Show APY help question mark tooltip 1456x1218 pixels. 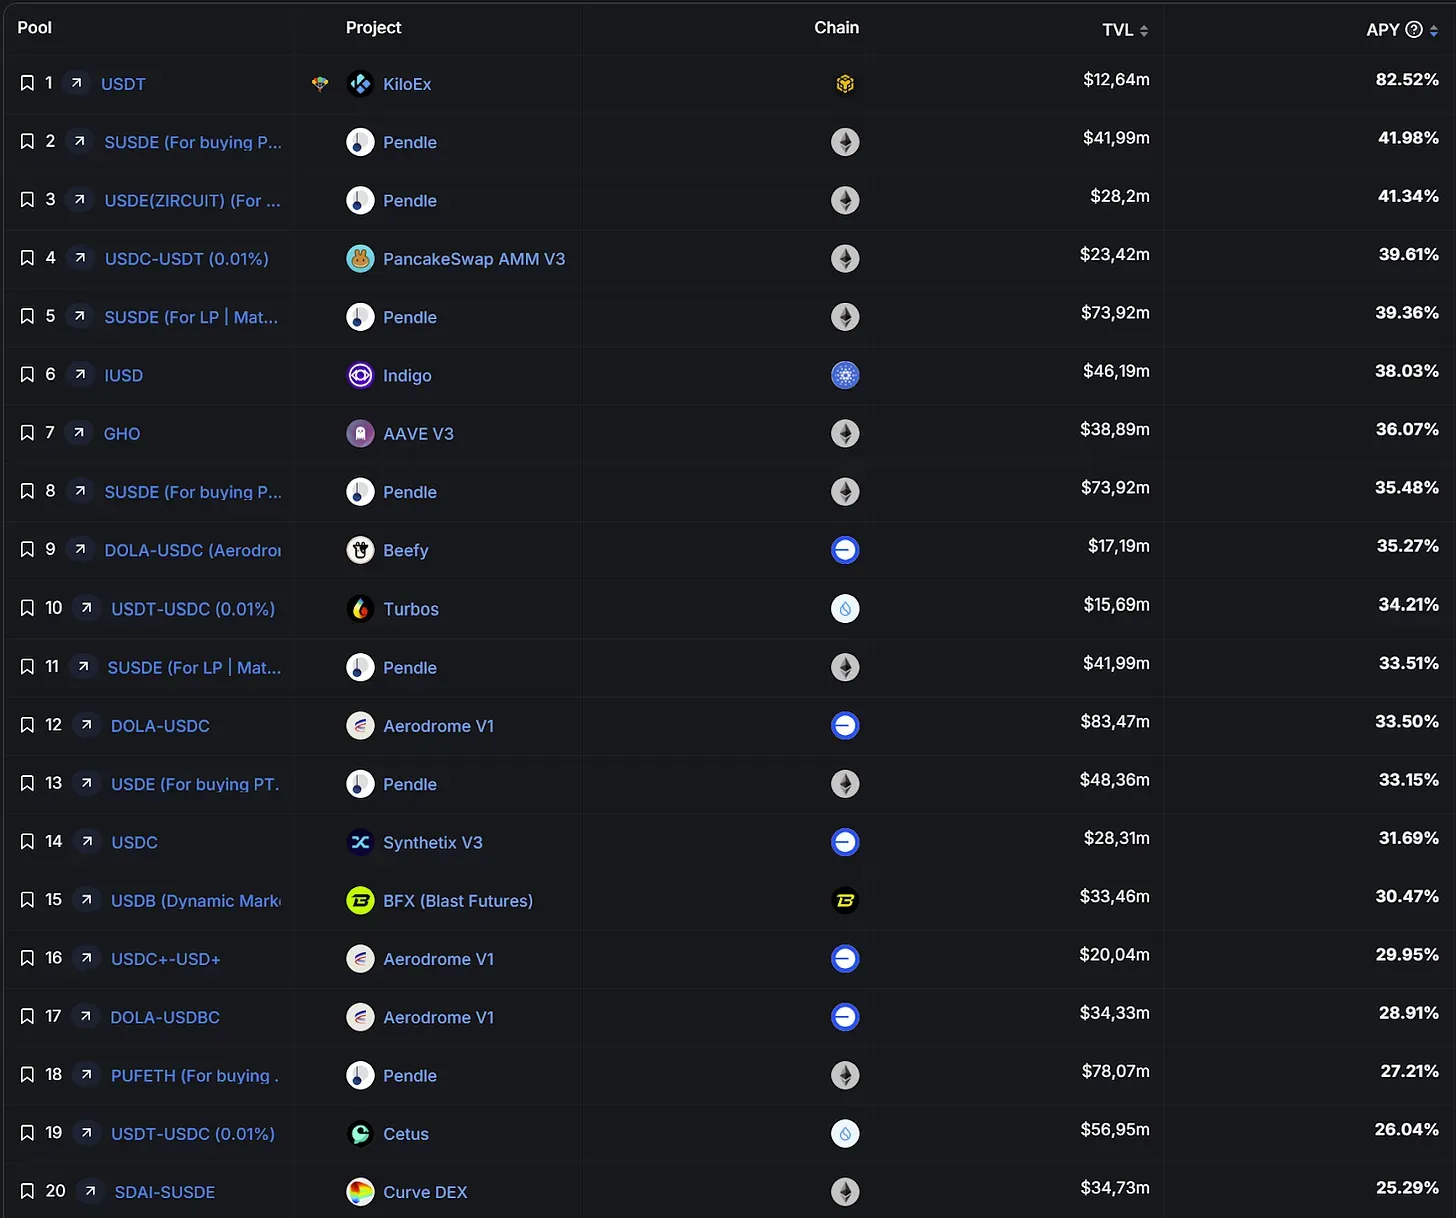pos(1414,30)
